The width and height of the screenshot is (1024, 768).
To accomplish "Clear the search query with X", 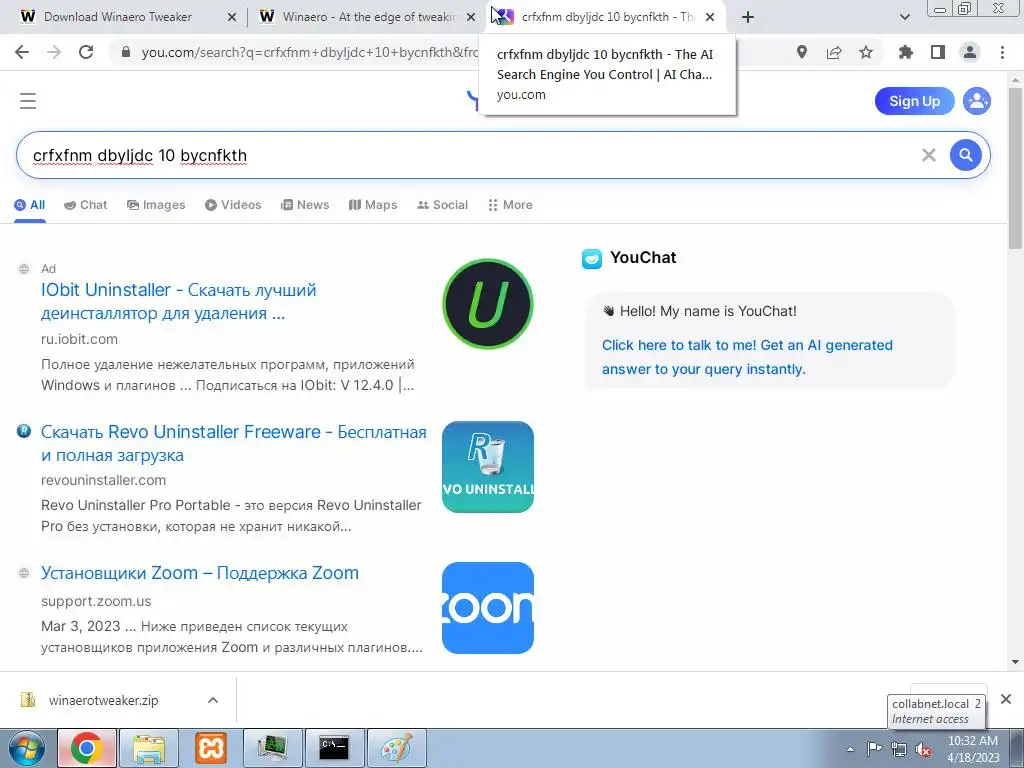I will click(x=929, y=155).
